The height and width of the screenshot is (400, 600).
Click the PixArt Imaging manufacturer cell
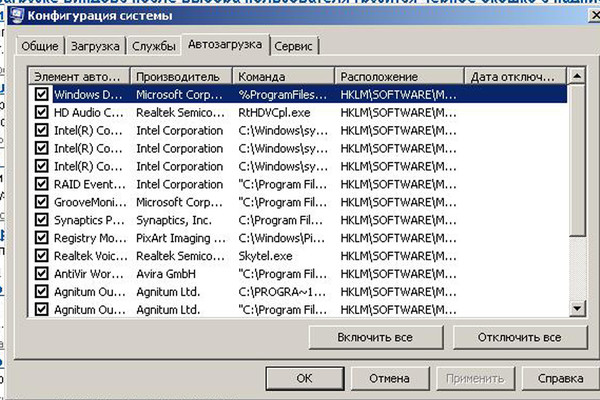click(181, 238)
